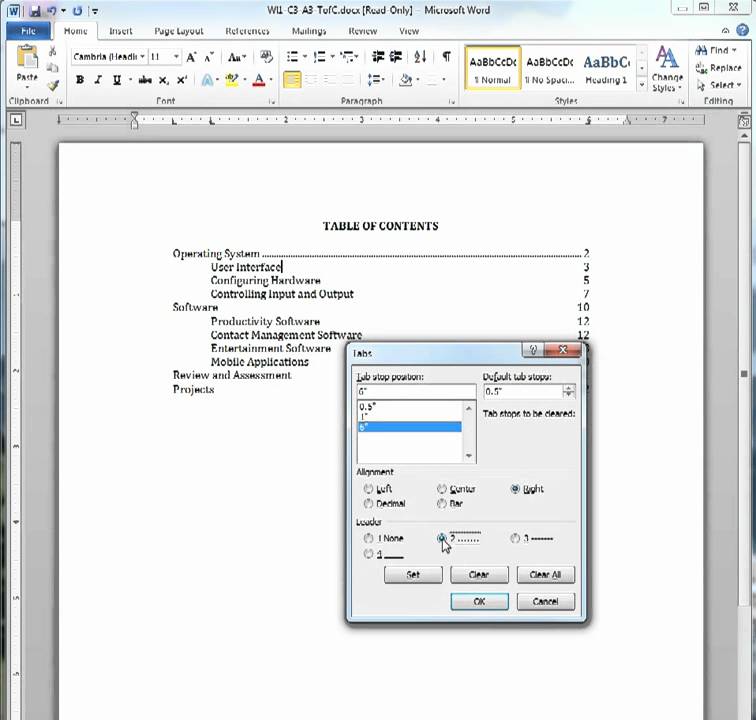This screenshot has height=720, width=756.
Task: Click the Tab stop position input field
Action: [x=416, y=392]
